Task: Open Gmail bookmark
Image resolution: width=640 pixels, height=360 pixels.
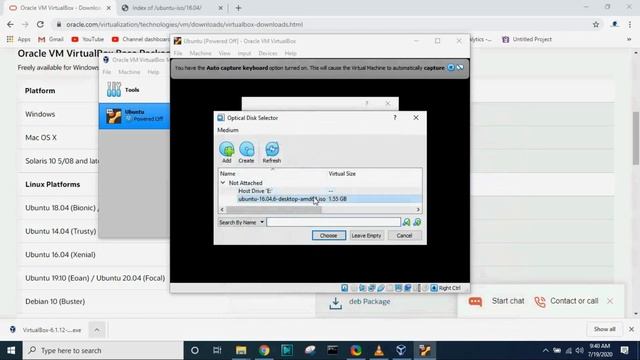Action: (x=51, y=39)
